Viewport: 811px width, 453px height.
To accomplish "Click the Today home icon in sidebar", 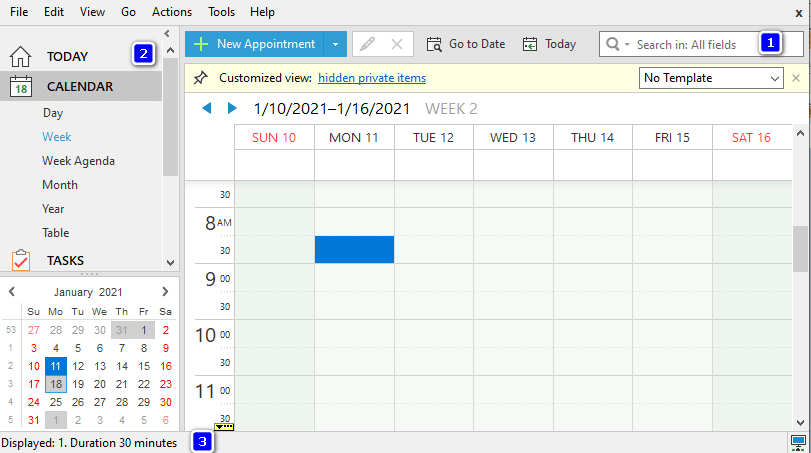I will point(21,56).
